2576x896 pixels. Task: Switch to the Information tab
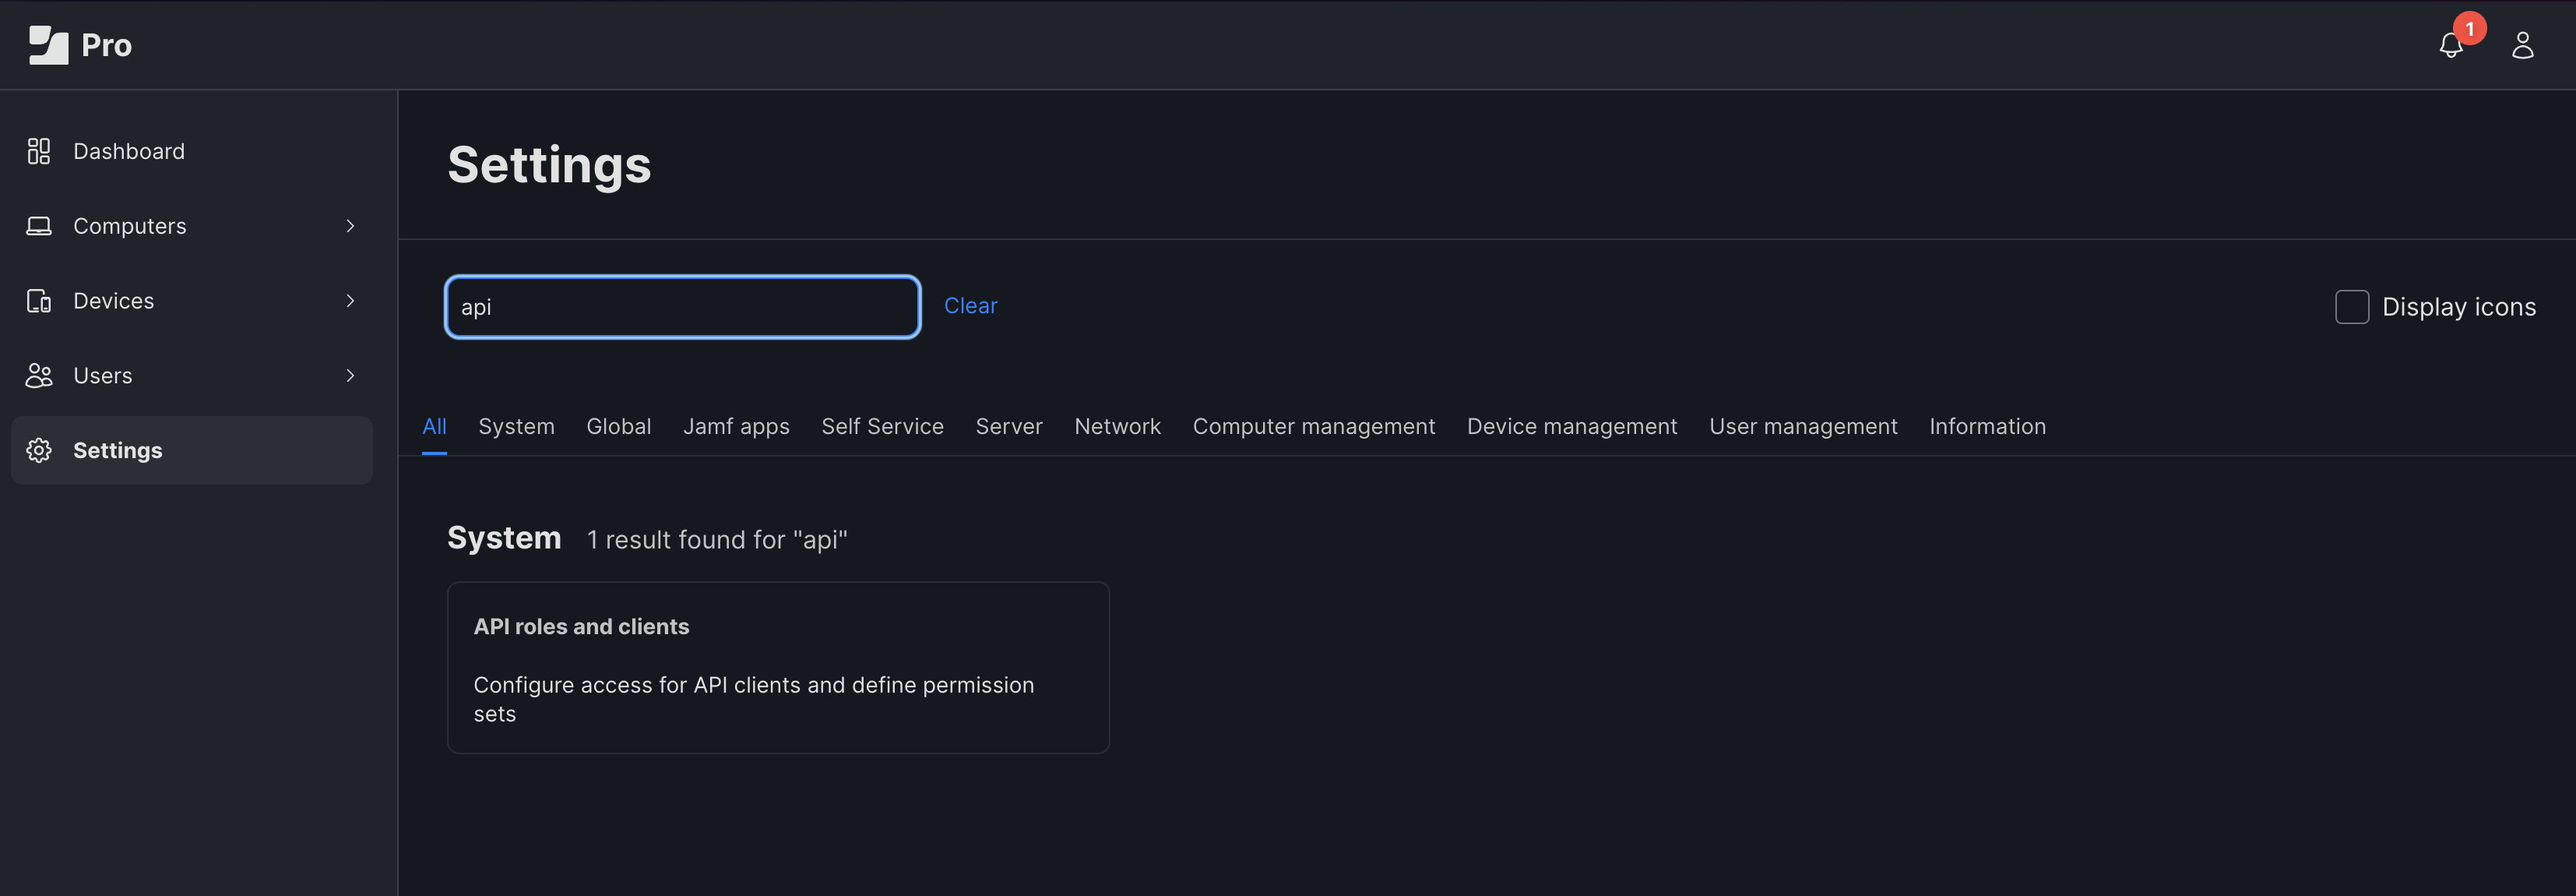pos(1987,427)
